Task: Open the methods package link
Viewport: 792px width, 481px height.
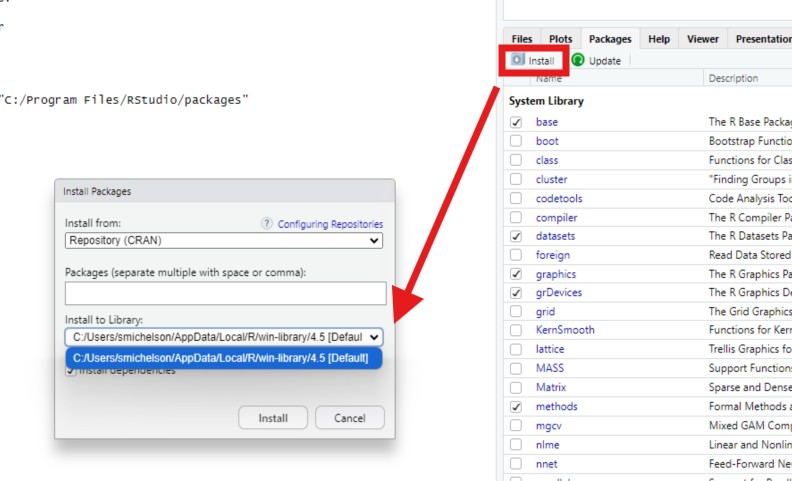Action: 557,406
